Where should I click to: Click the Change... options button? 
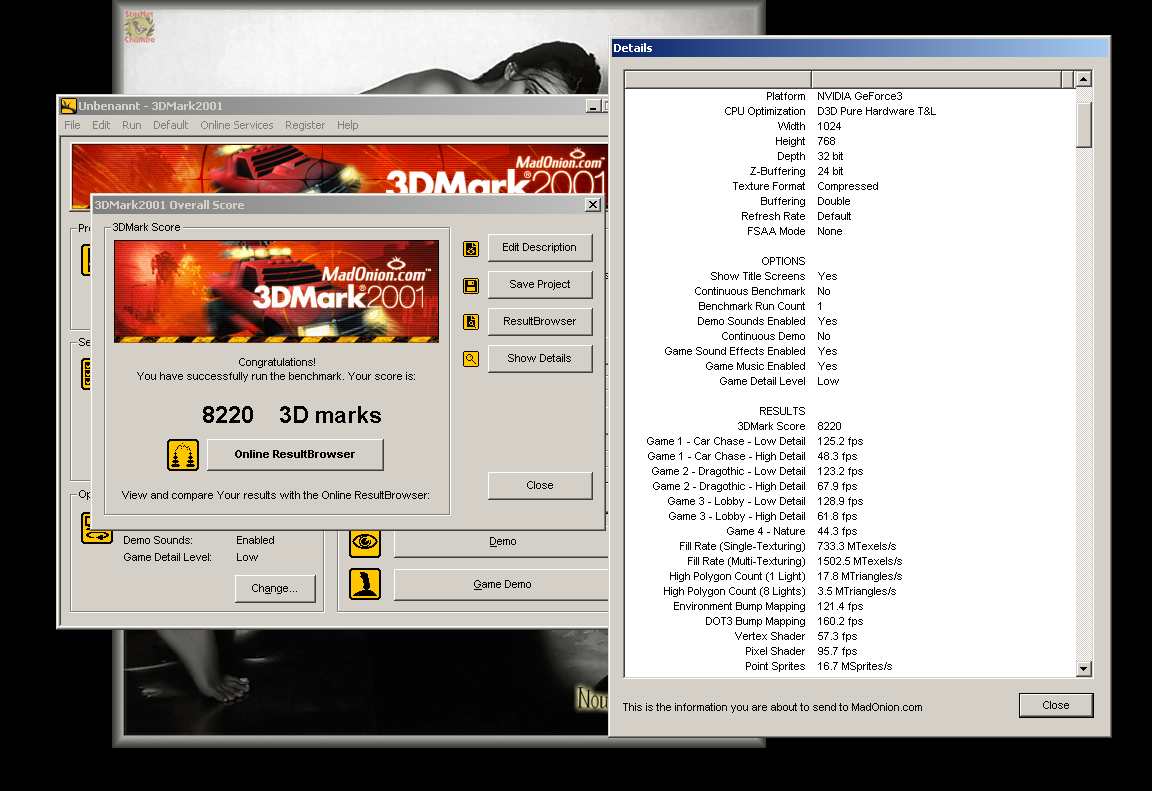coord(275,588)
